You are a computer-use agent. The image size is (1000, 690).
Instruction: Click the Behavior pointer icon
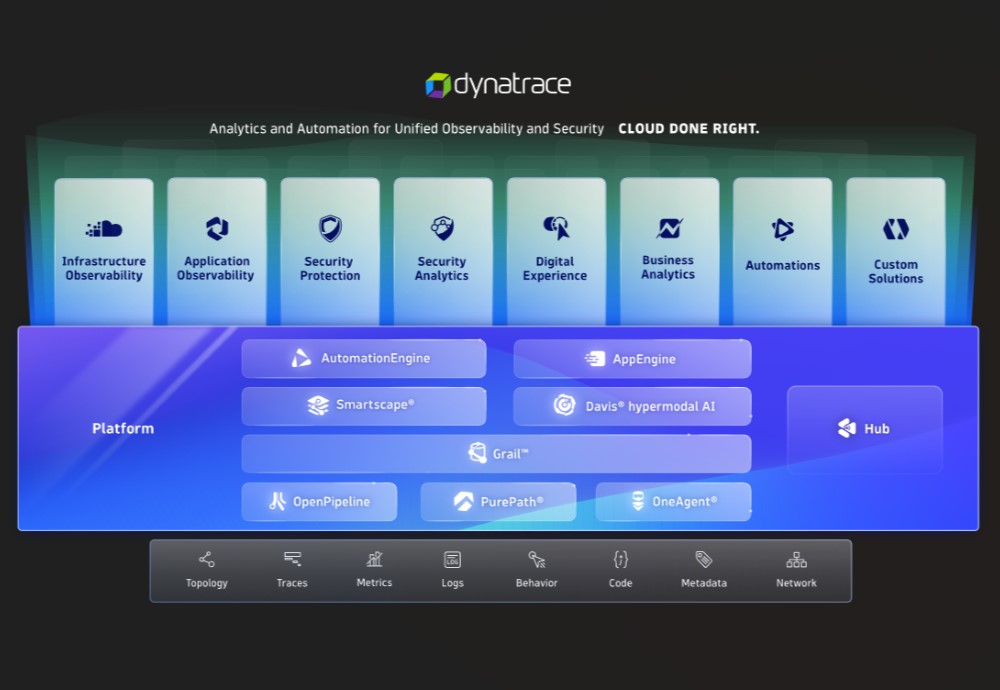537,559
